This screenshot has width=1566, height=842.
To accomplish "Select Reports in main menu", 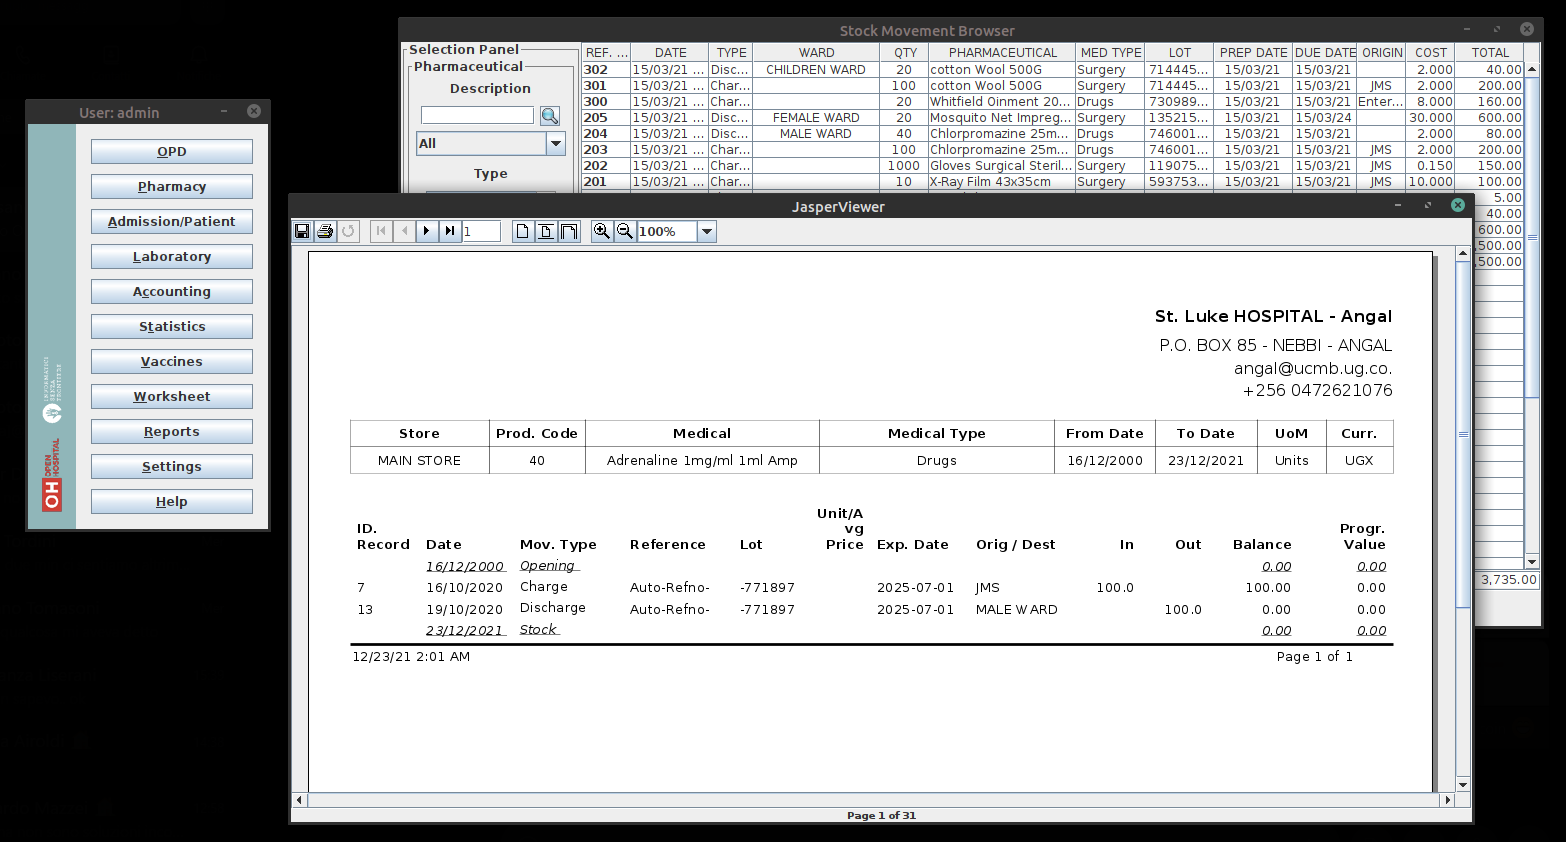I will point(172,432).
